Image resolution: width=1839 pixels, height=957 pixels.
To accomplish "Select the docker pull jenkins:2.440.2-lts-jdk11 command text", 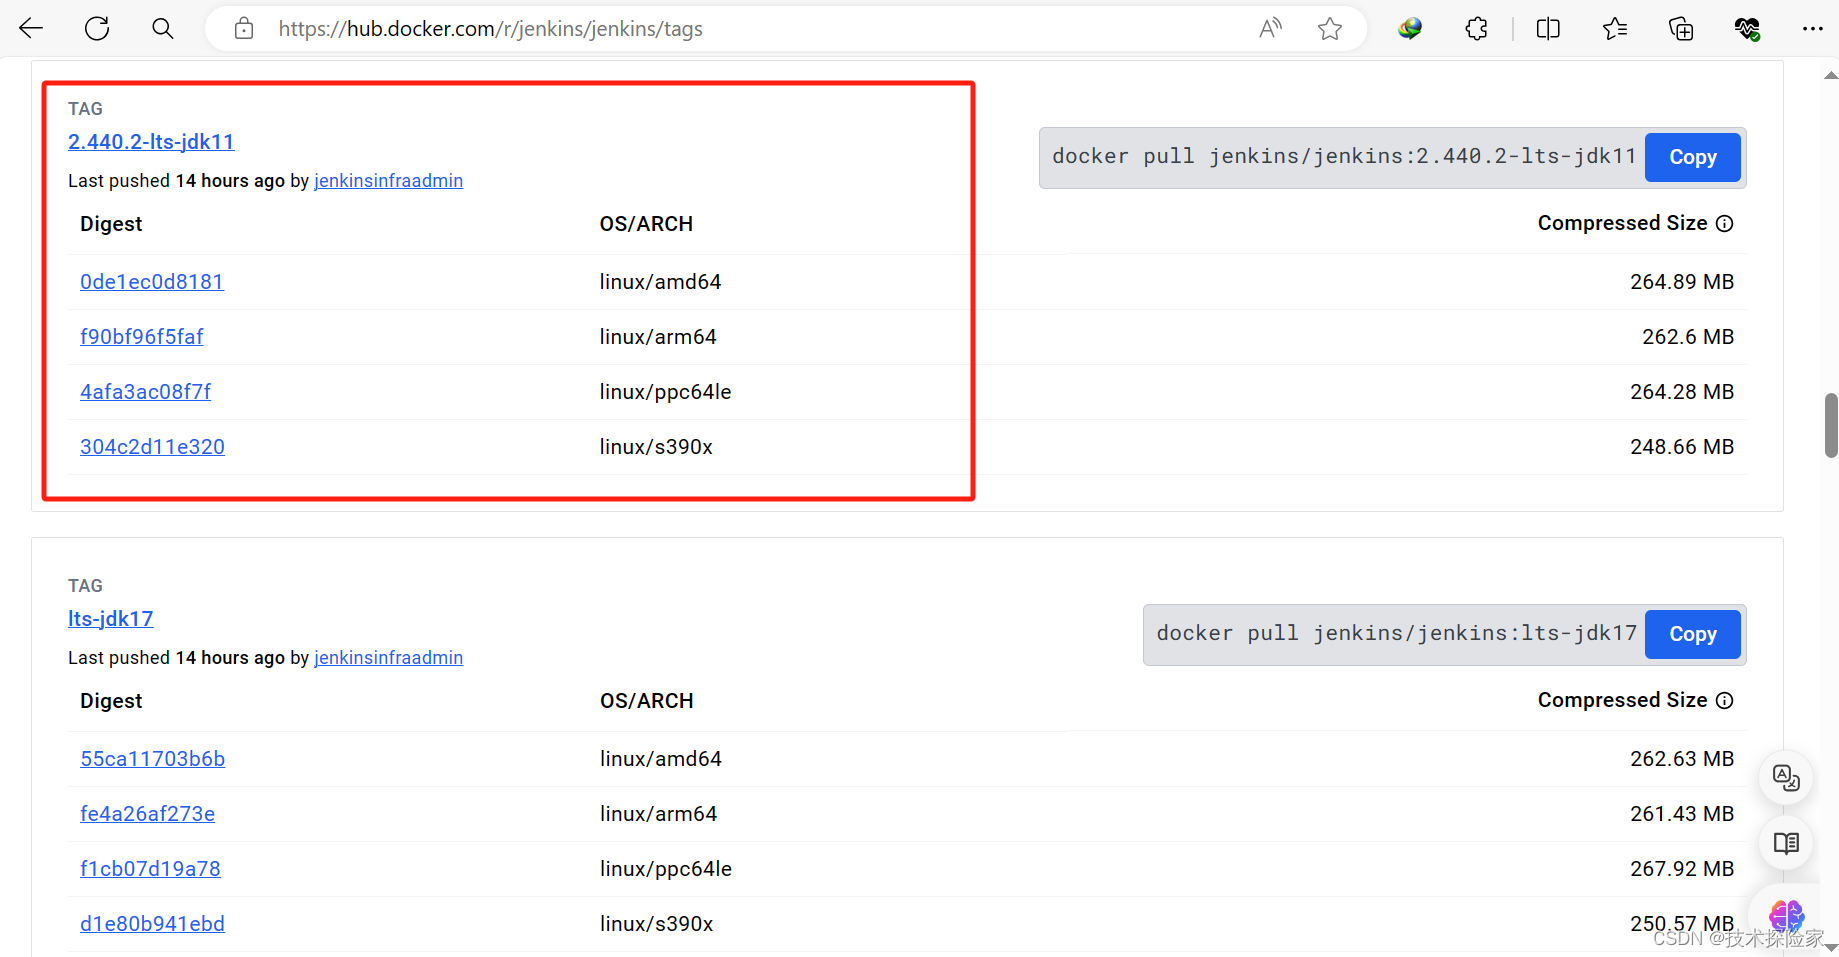I will [1344, 156].
